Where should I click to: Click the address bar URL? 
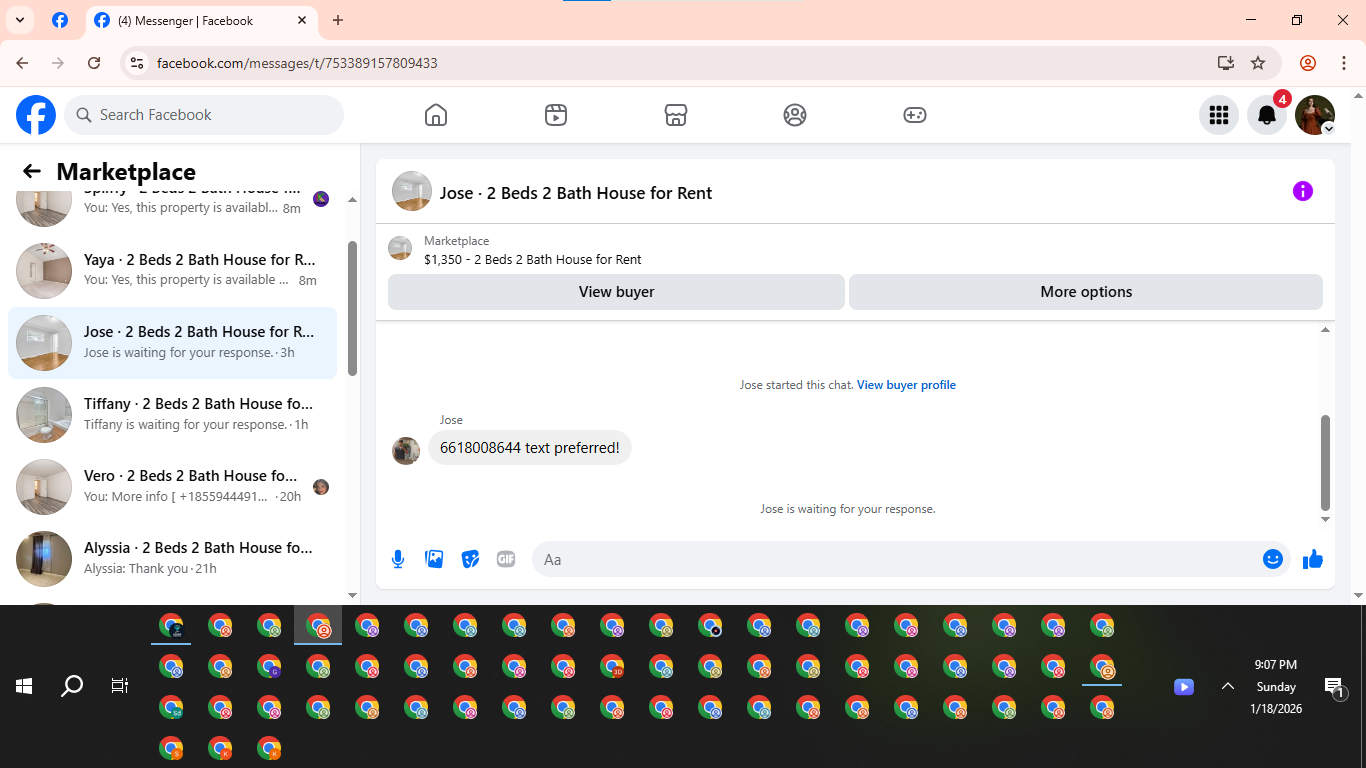(x=297, y=63)
